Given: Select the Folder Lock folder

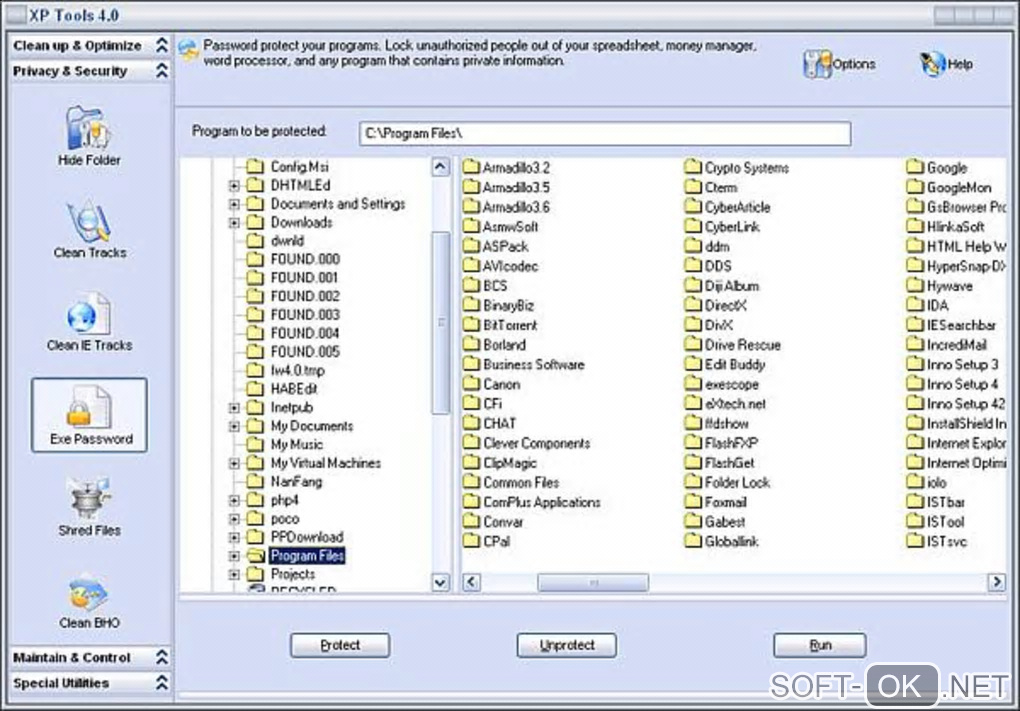Looking at the screenshot, I should (727, 482).
